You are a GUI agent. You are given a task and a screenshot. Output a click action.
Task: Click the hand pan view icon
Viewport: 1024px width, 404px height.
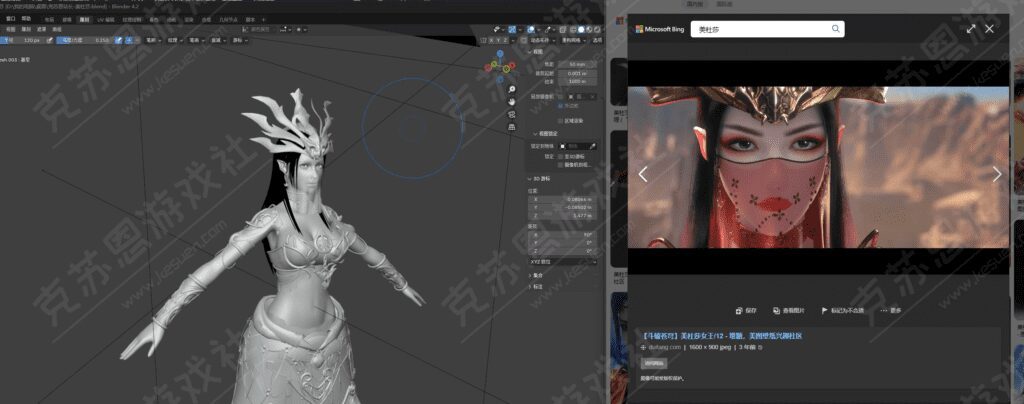point(511,101)
